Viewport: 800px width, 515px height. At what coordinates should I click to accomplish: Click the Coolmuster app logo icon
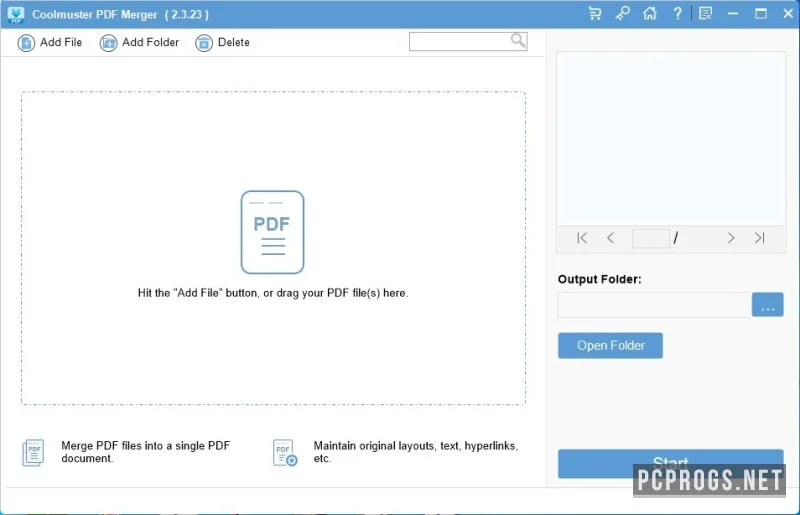pos(16,14)
